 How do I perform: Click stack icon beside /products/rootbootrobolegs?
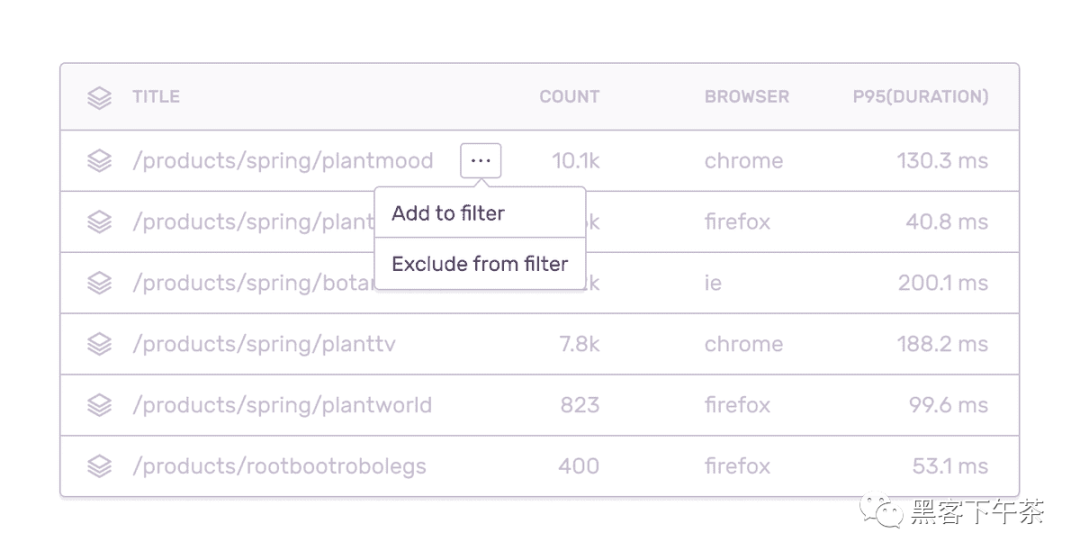[x=99, y=466]
